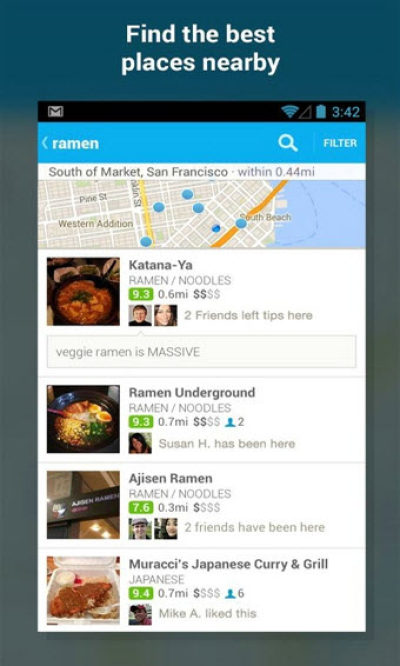Tap Mike A. avatar on Muracci's listing
The width and height of the screenshot is (400, 666).
[x=140, y=614]
